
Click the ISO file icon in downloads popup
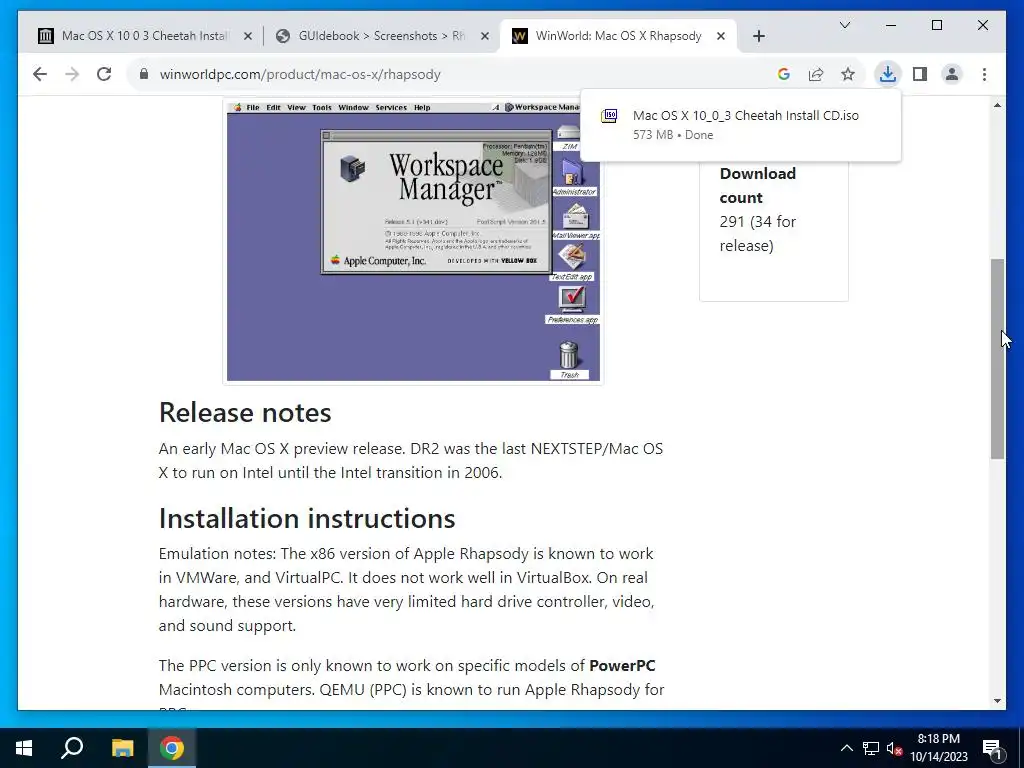tap(609, 116)
